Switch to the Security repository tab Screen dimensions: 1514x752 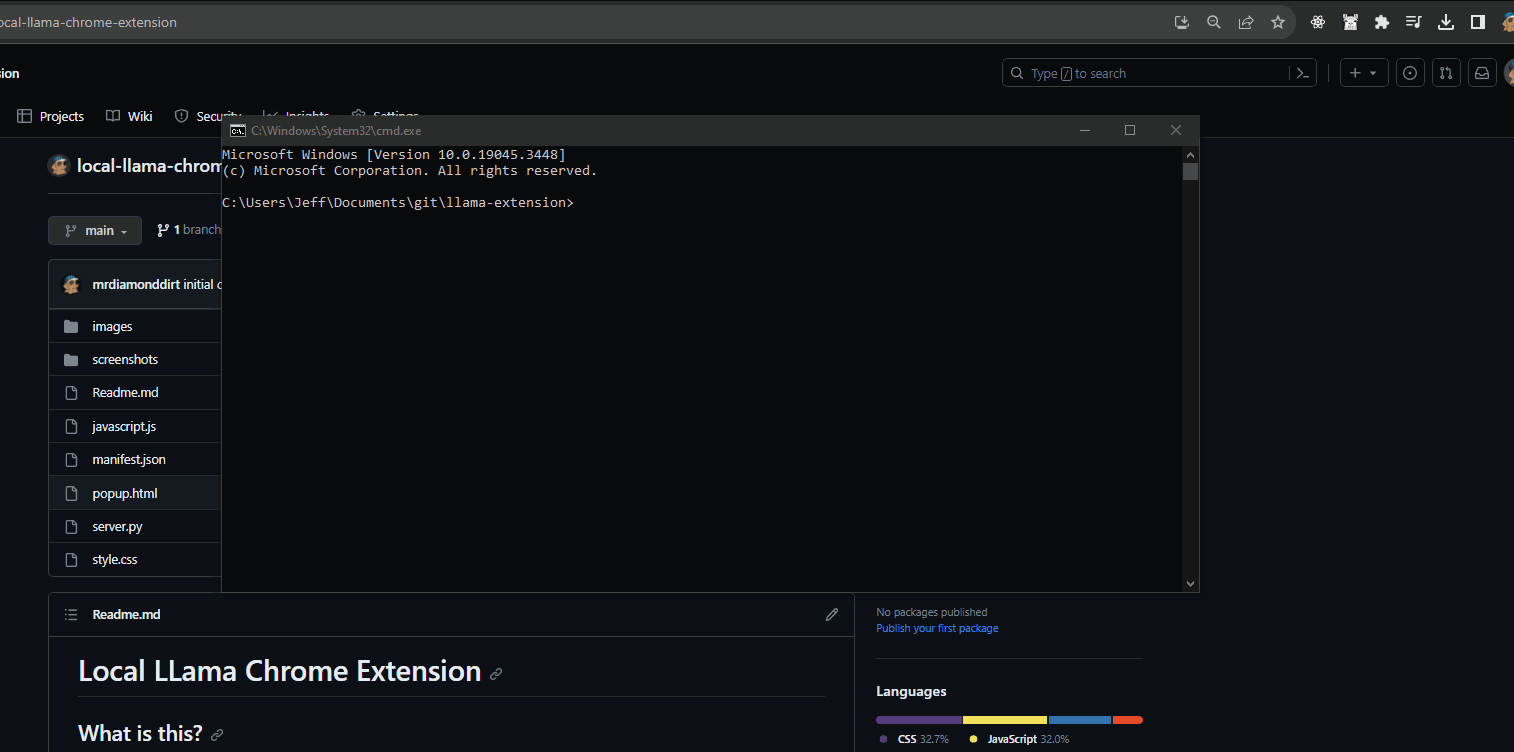207,116
